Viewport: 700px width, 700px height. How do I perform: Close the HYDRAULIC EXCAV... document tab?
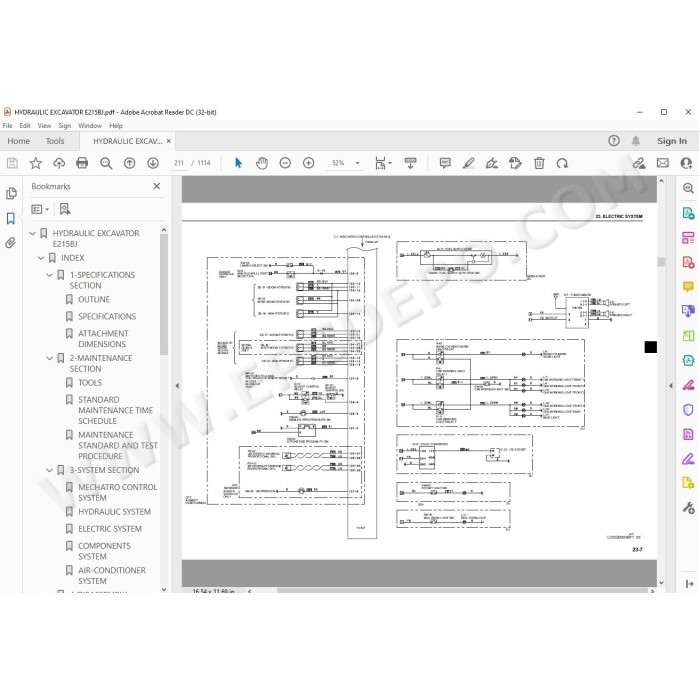point(169,141)
